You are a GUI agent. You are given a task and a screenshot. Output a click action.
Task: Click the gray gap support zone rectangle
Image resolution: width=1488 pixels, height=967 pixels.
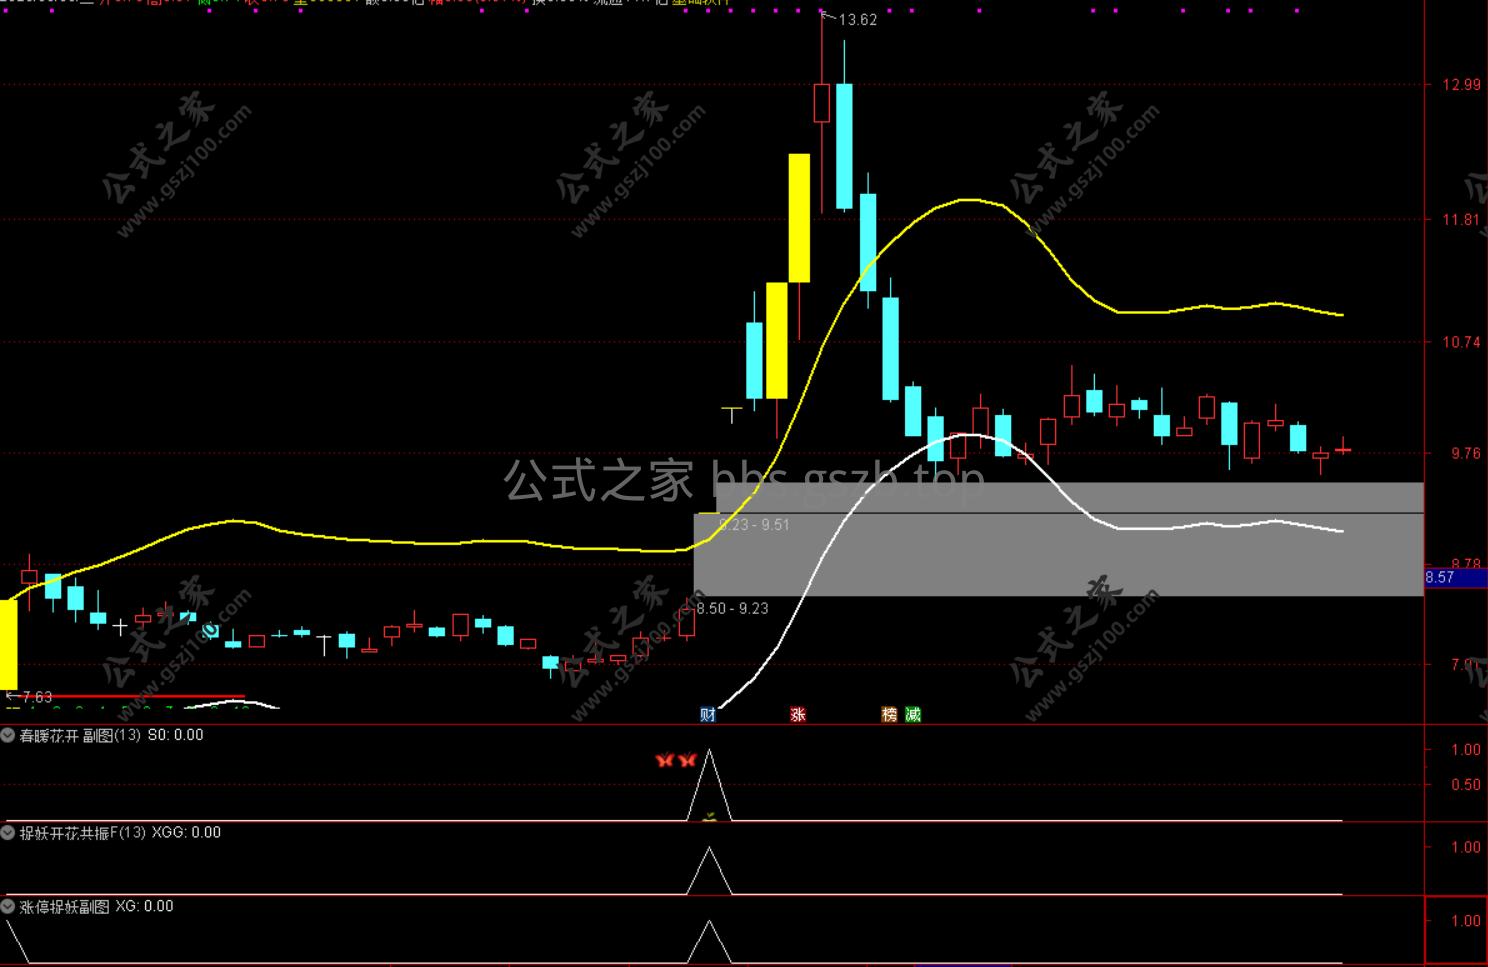(x=1058, y=539)
